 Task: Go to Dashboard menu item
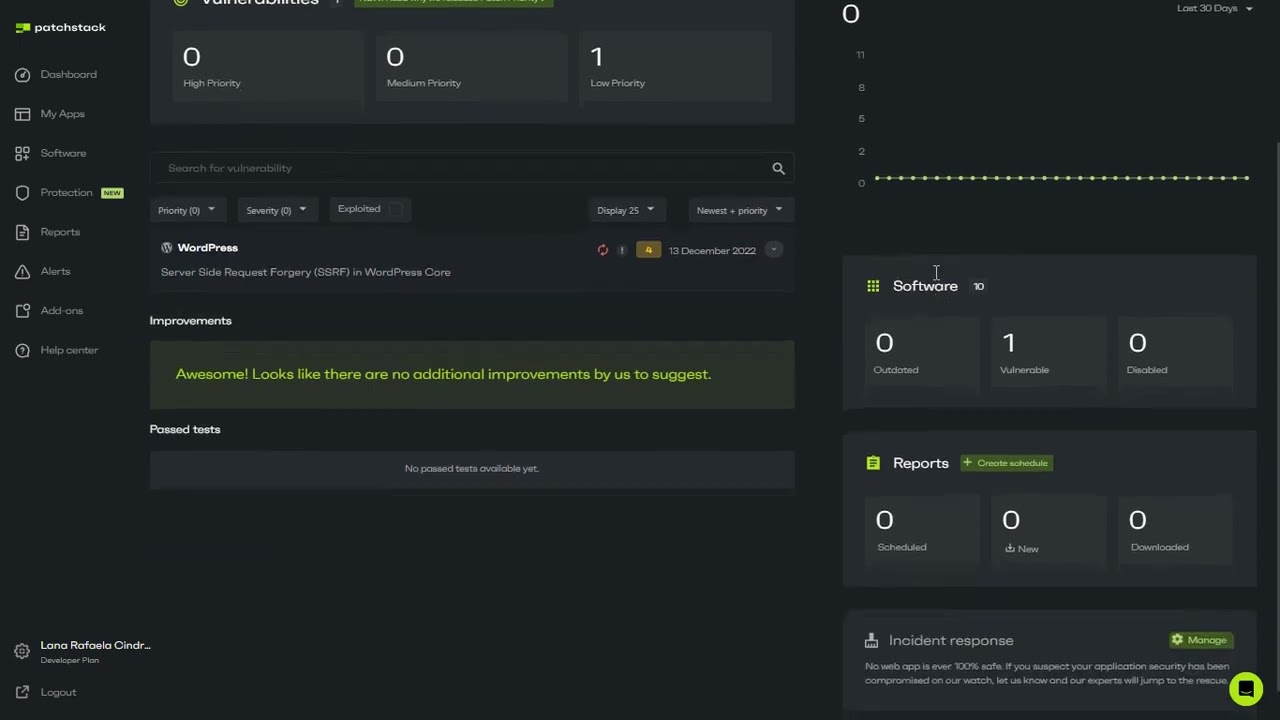point(69,75)
